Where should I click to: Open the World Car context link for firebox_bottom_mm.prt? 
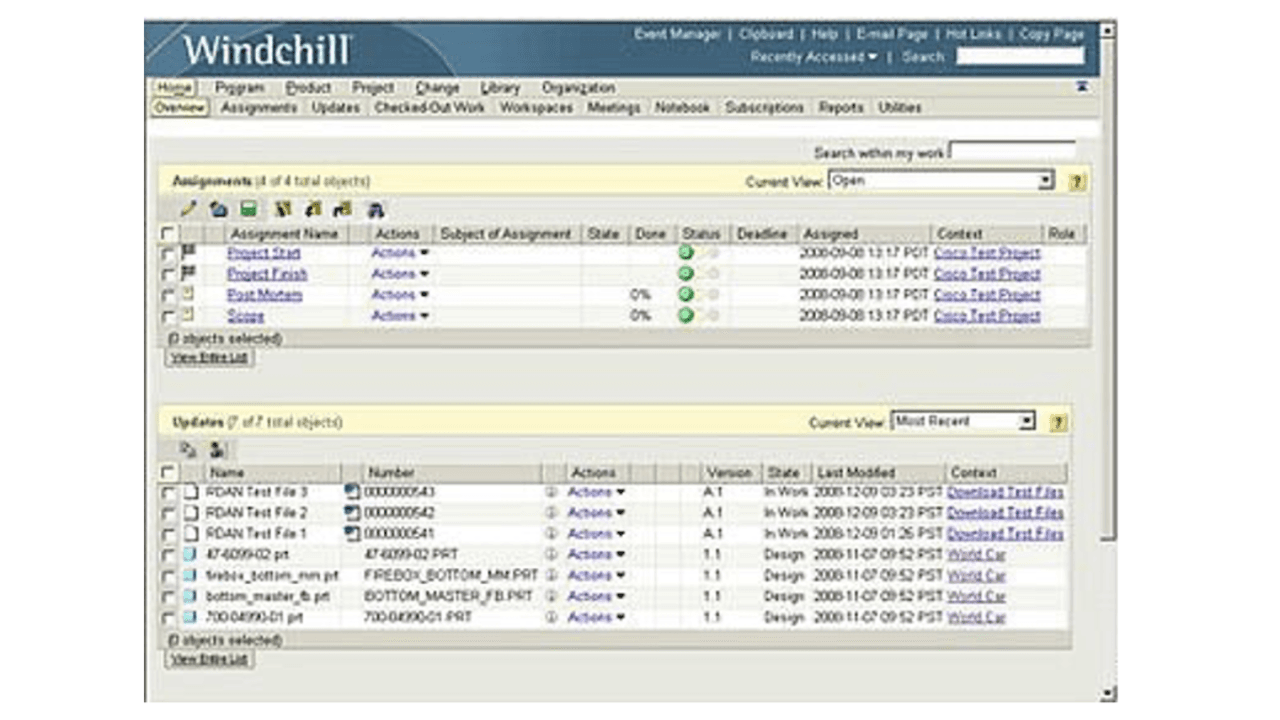click(x=976, y=576)
